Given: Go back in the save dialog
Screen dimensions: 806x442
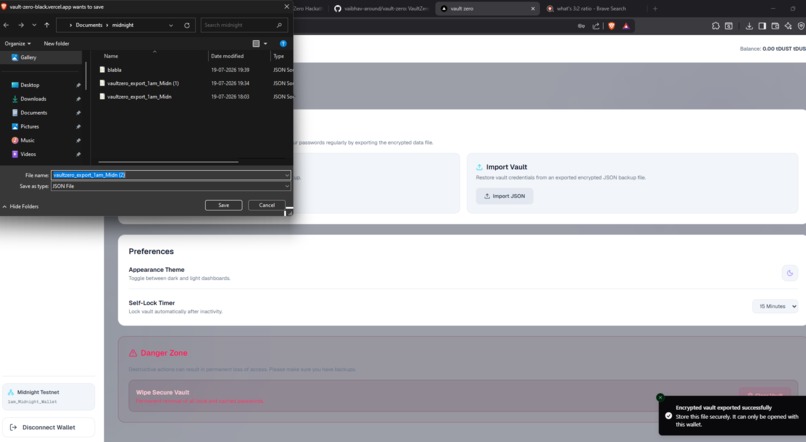Looking at the screenshot, I should (6, 25).
